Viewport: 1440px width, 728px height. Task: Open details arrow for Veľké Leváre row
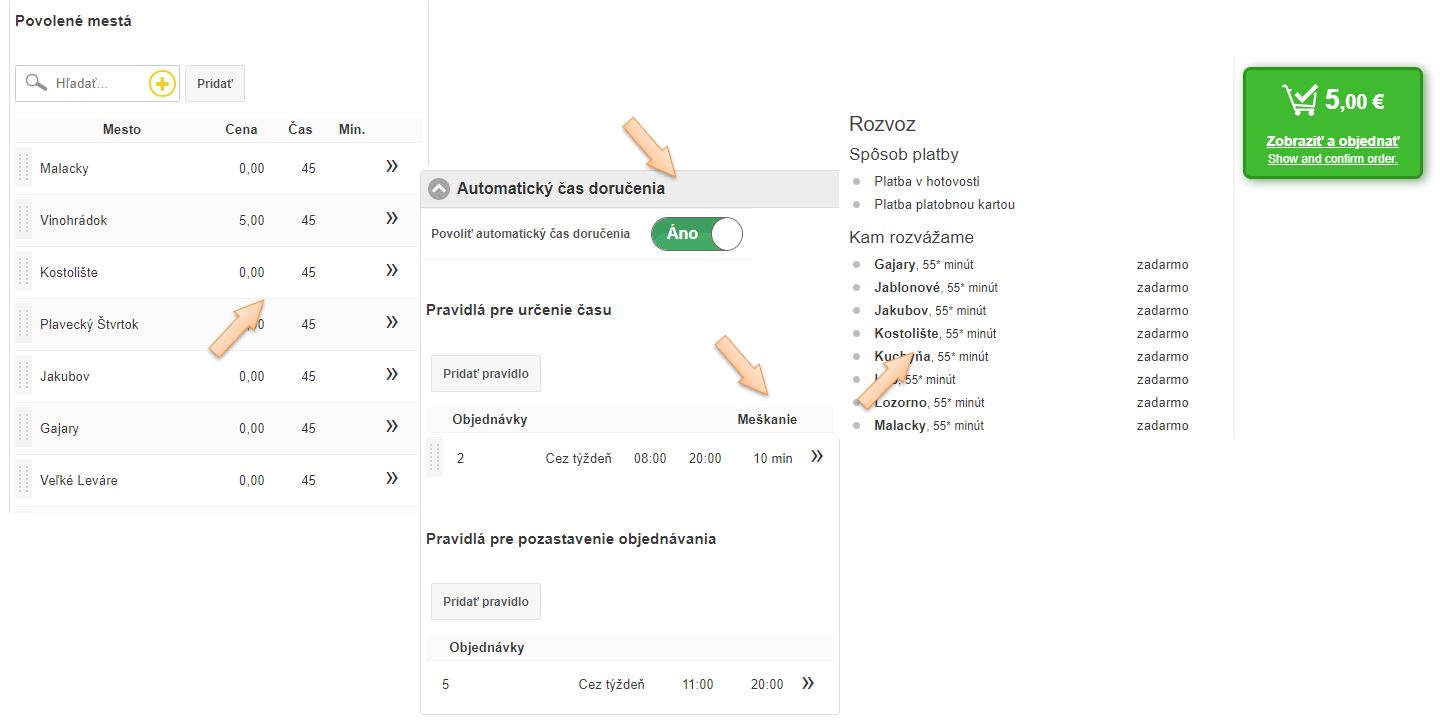392,479
